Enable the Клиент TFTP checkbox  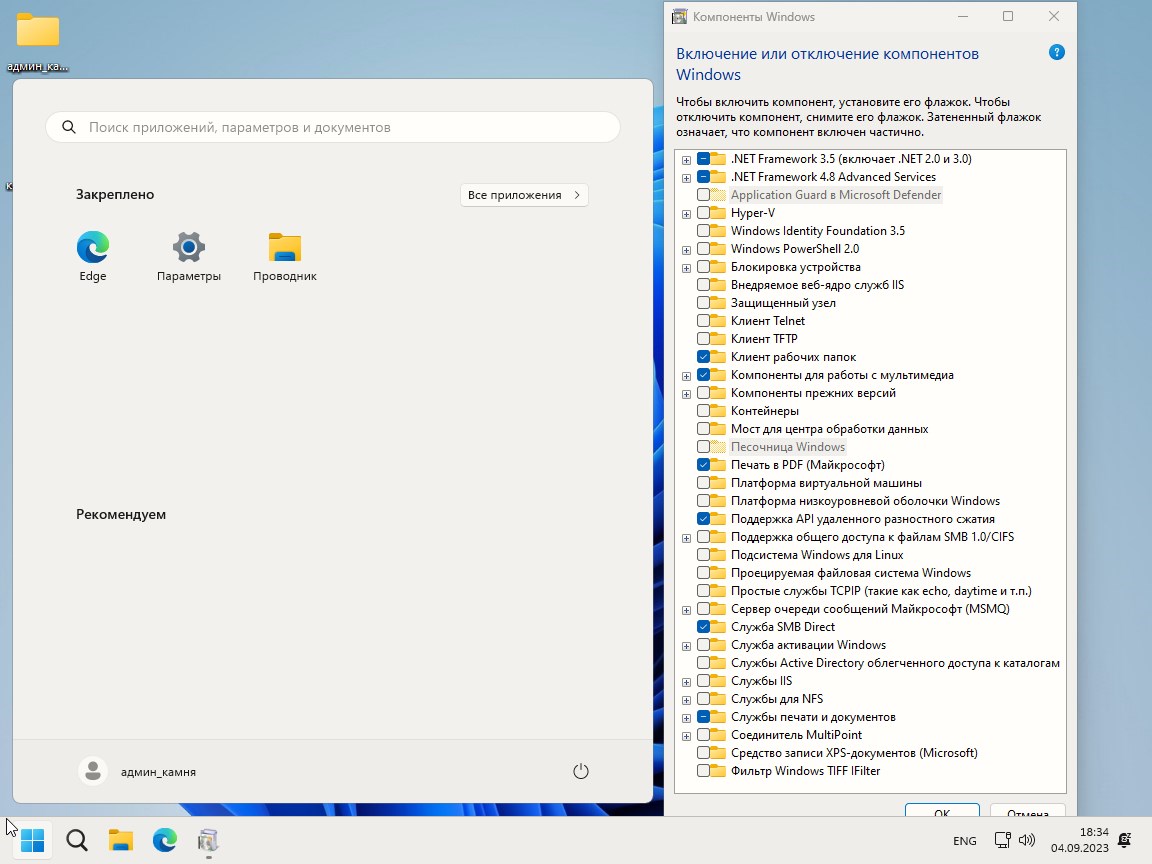703,339
